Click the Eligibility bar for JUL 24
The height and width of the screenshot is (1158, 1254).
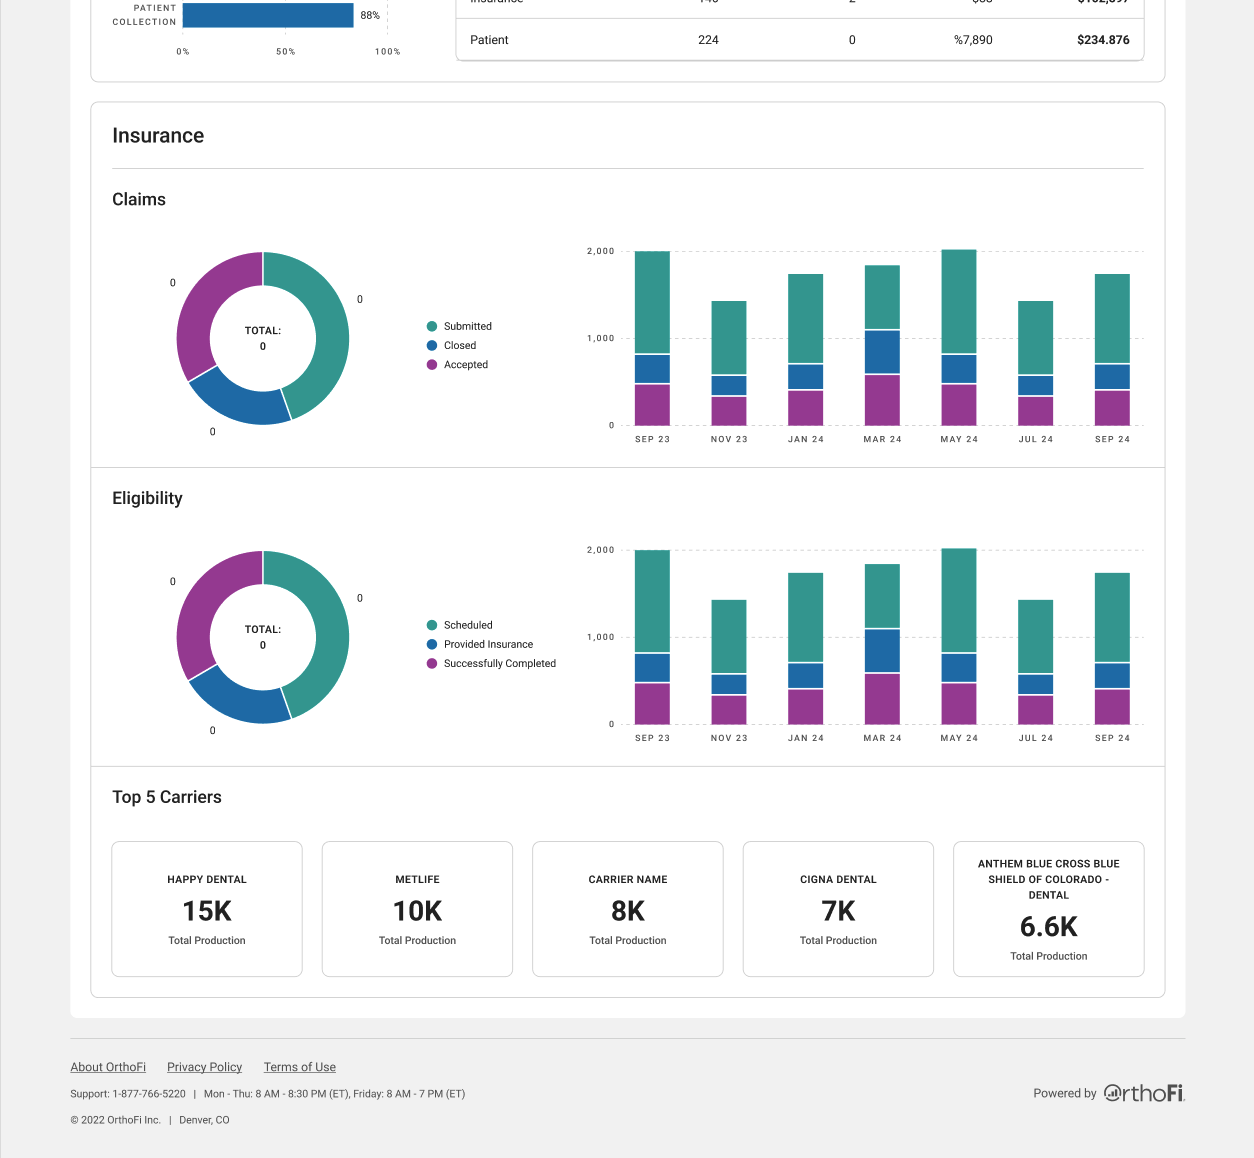pyautogui.click(x=1035, y=662)
